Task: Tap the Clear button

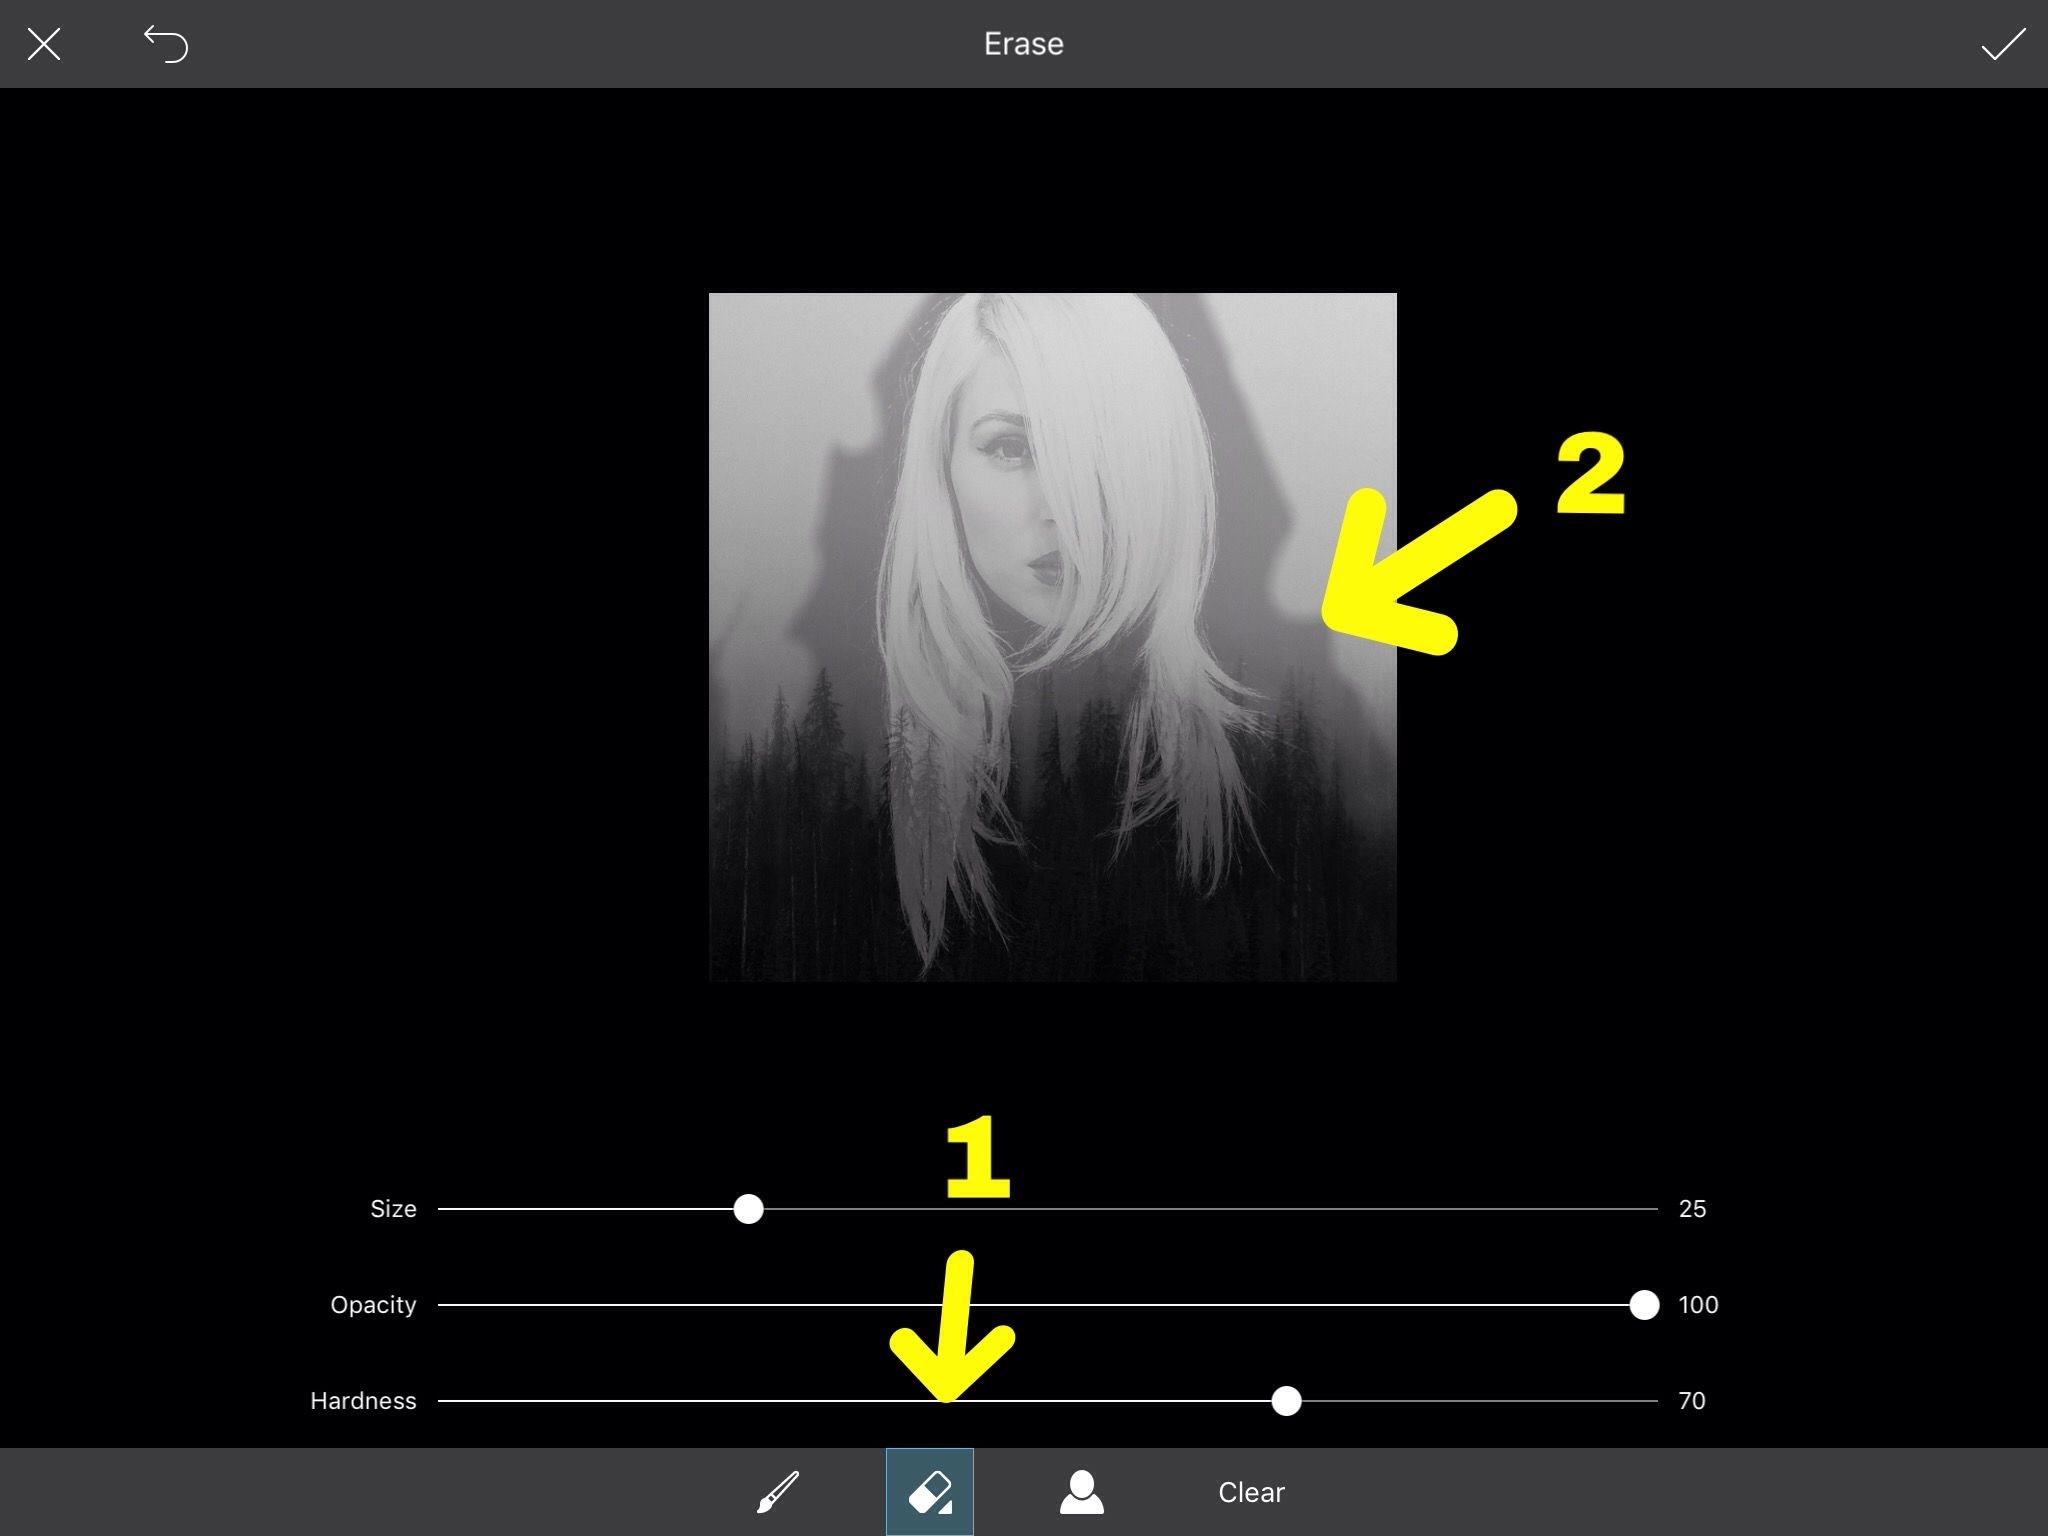Action: [1251, 1492]
